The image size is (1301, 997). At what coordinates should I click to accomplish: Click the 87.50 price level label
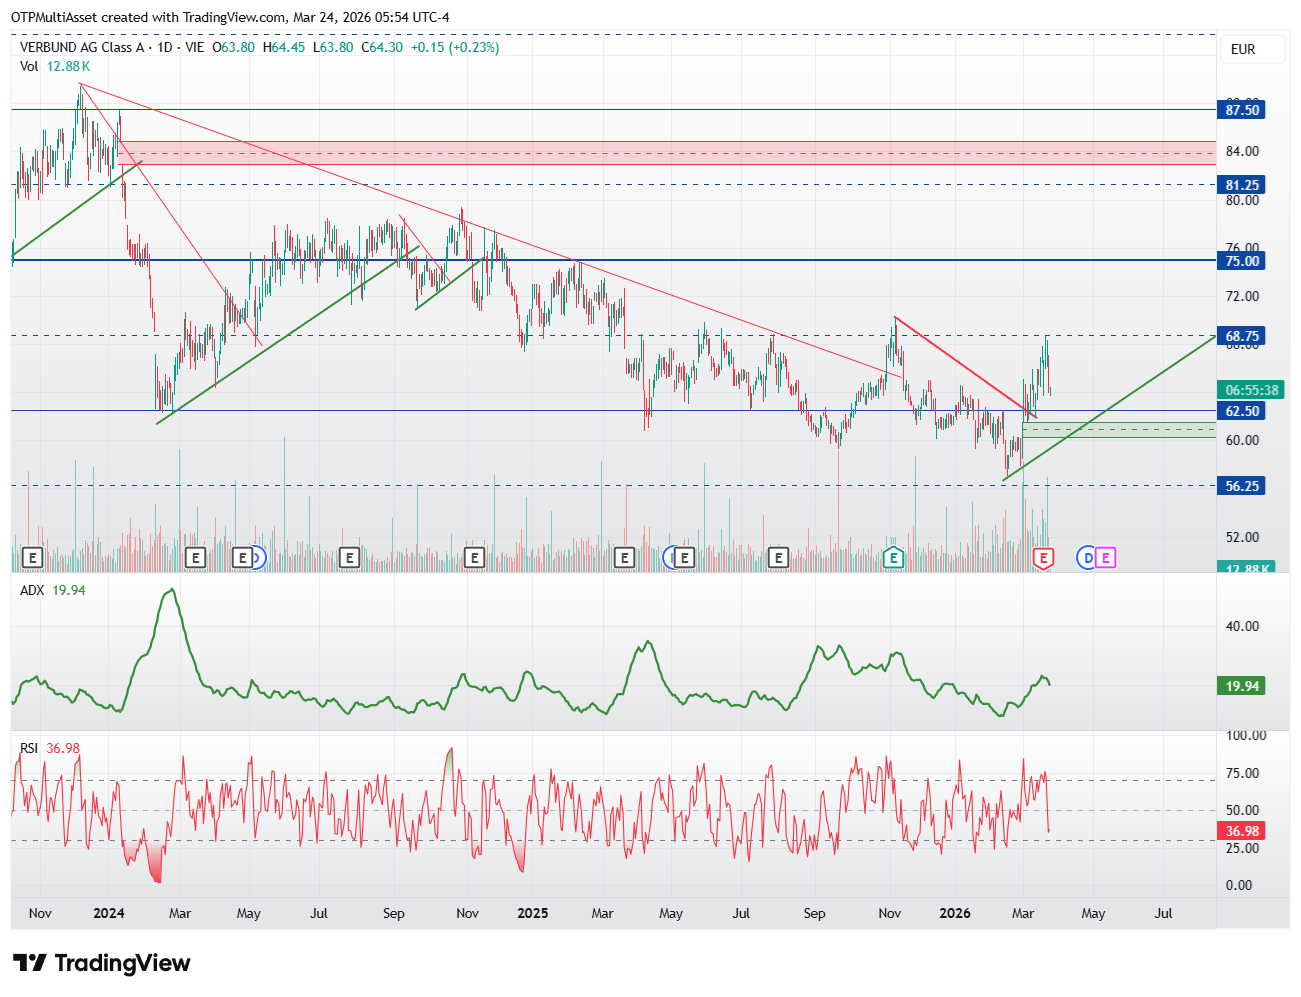(1242, 110)
